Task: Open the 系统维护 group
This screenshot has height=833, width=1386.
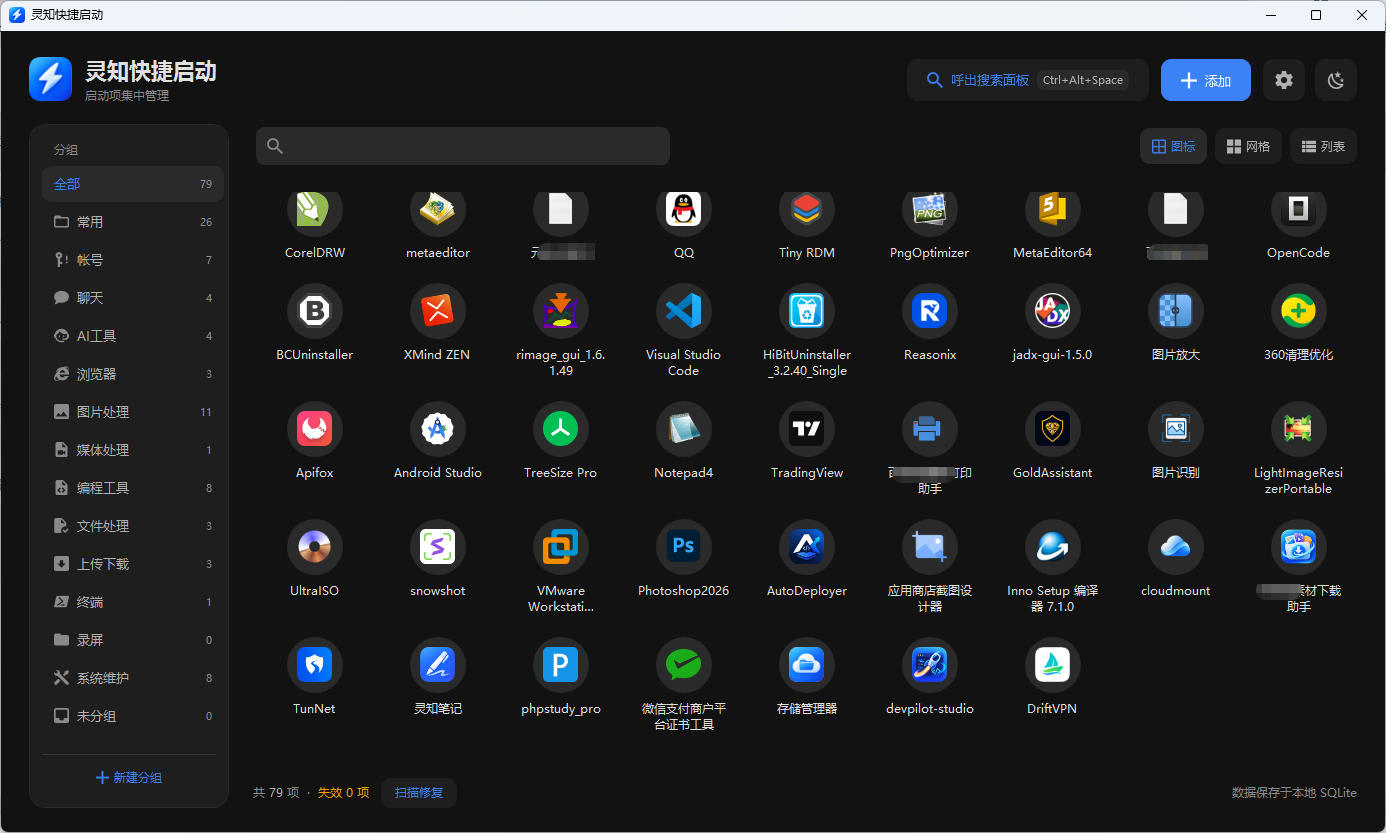Action: pos(133,678)
